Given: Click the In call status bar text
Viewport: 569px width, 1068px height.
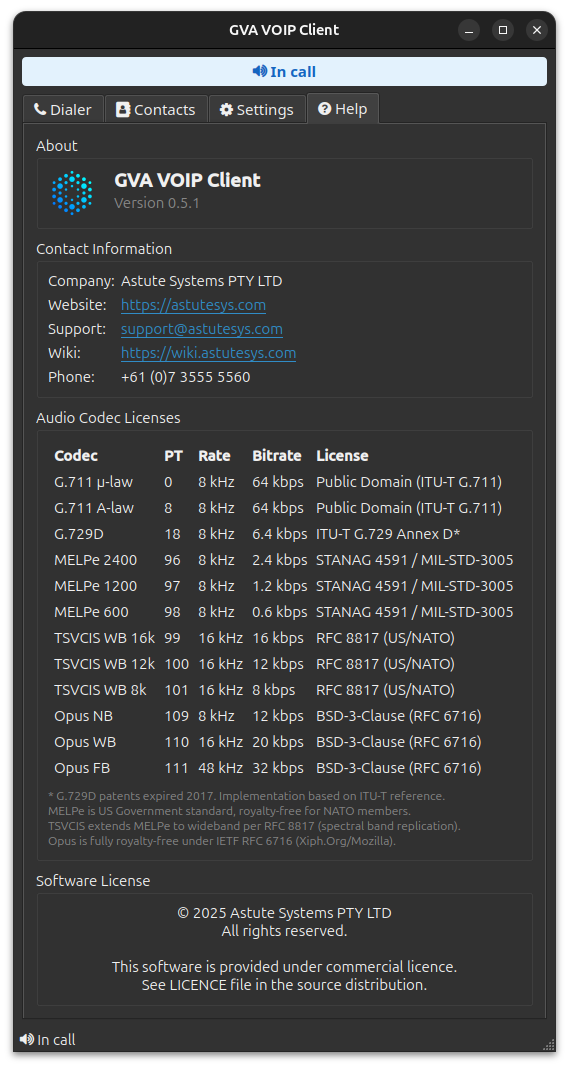Looking at the screenshot, I should (x=56, y=1040).
